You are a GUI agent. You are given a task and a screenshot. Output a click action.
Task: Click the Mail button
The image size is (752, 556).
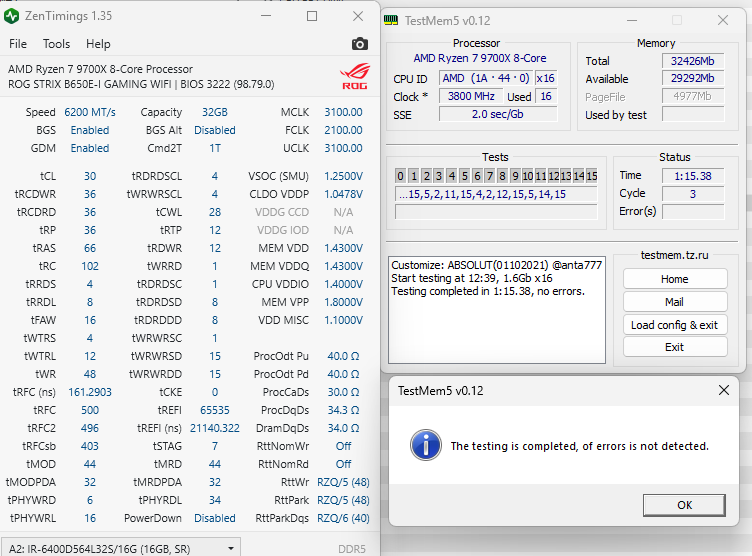pyautogui.click(x=674, y=302)
